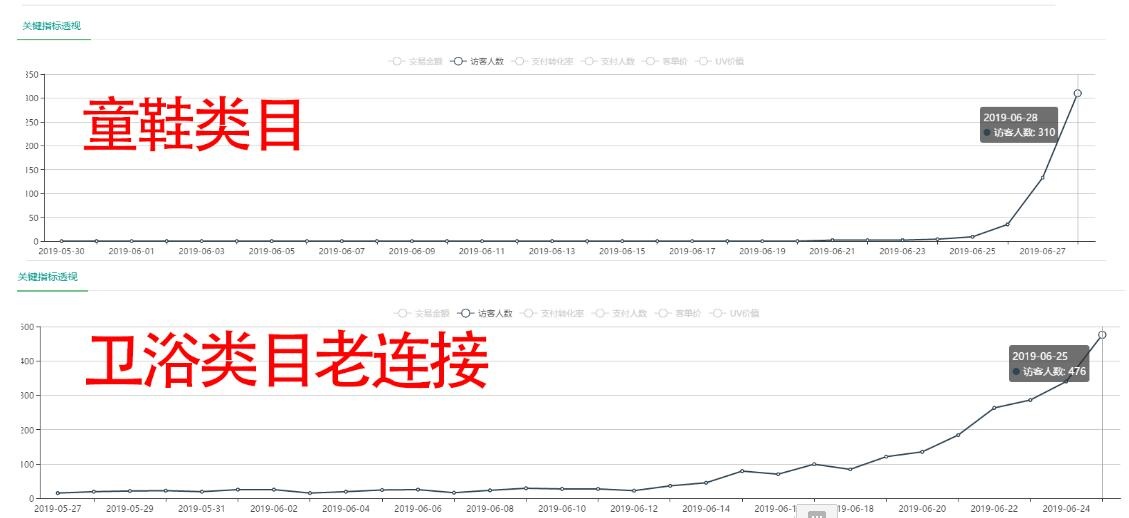
Task: Toggle 访客人数 series in lower chart legend
Action: click(x=485, y=313)
